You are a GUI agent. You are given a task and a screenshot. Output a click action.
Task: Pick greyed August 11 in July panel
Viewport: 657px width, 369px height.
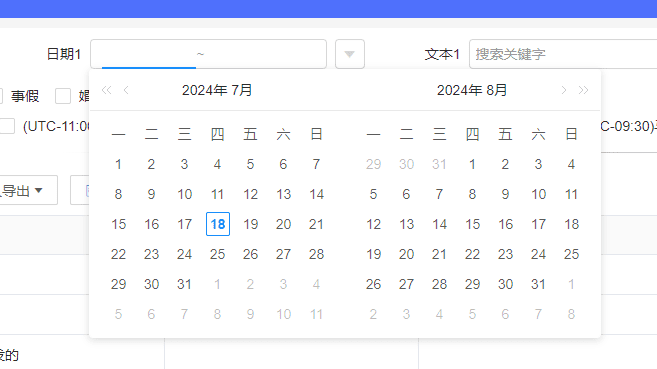[316, 314]
